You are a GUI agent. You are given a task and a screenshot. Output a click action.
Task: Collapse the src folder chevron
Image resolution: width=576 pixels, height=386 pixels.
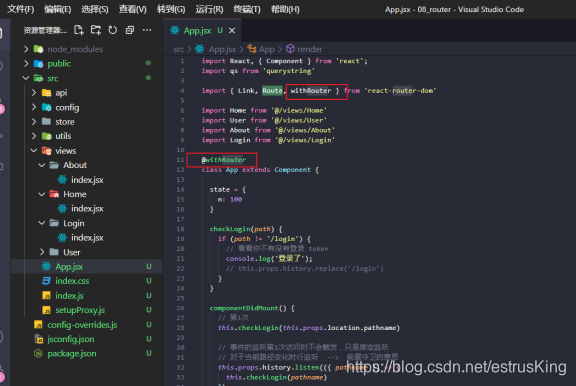tap(26, 78)
